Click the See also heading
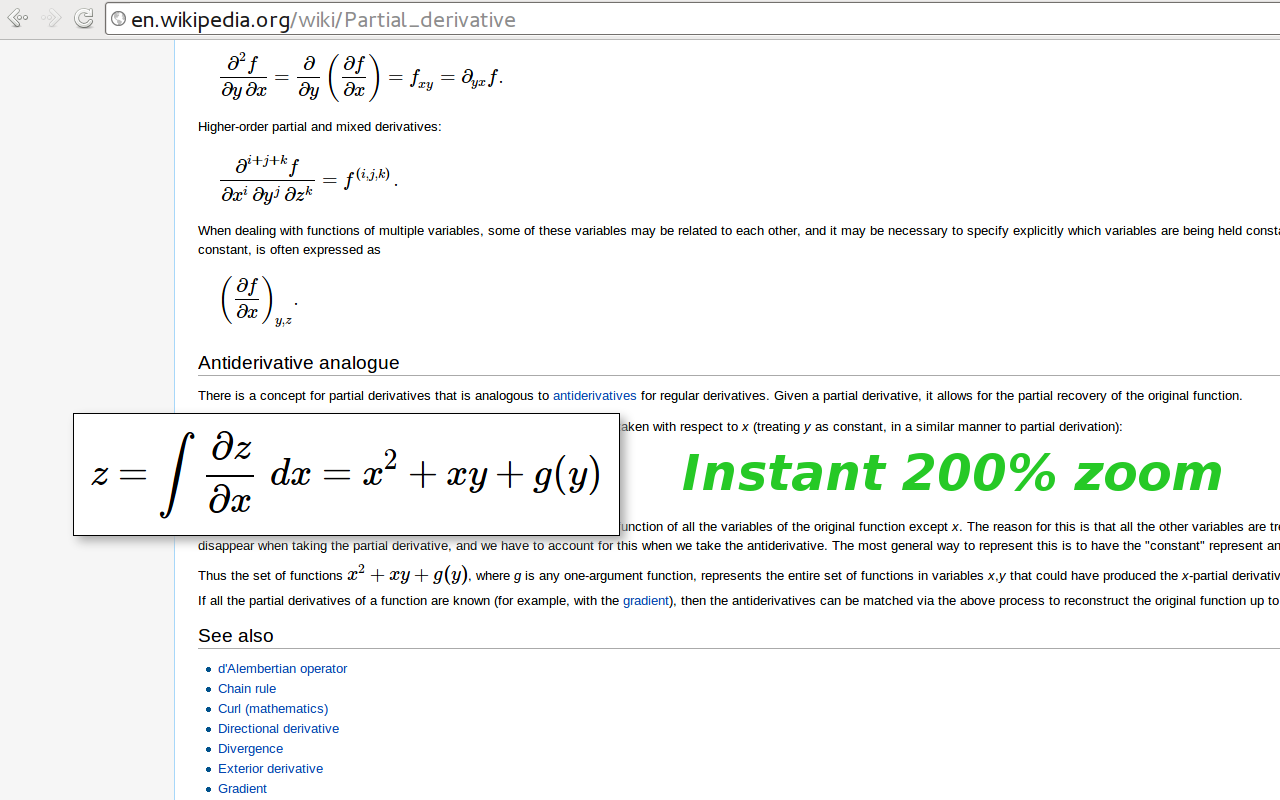The image size is (1280, 800). (x=235, y=636)
